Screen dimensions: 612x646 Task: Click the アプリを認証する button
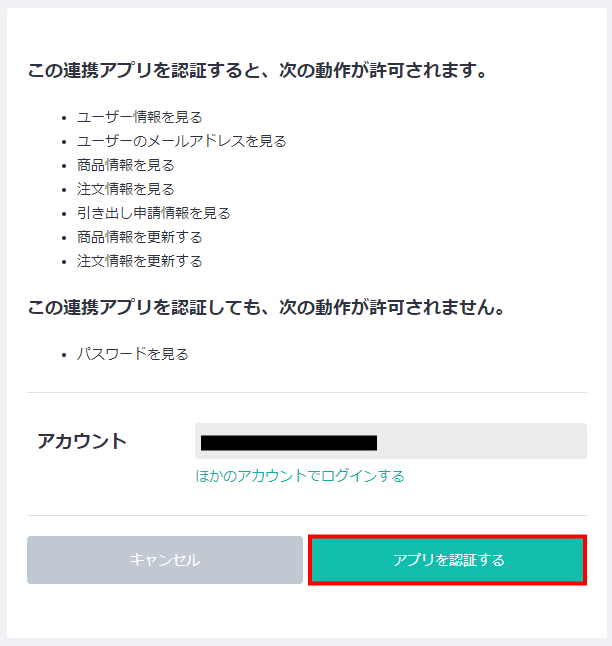(448, 560)
